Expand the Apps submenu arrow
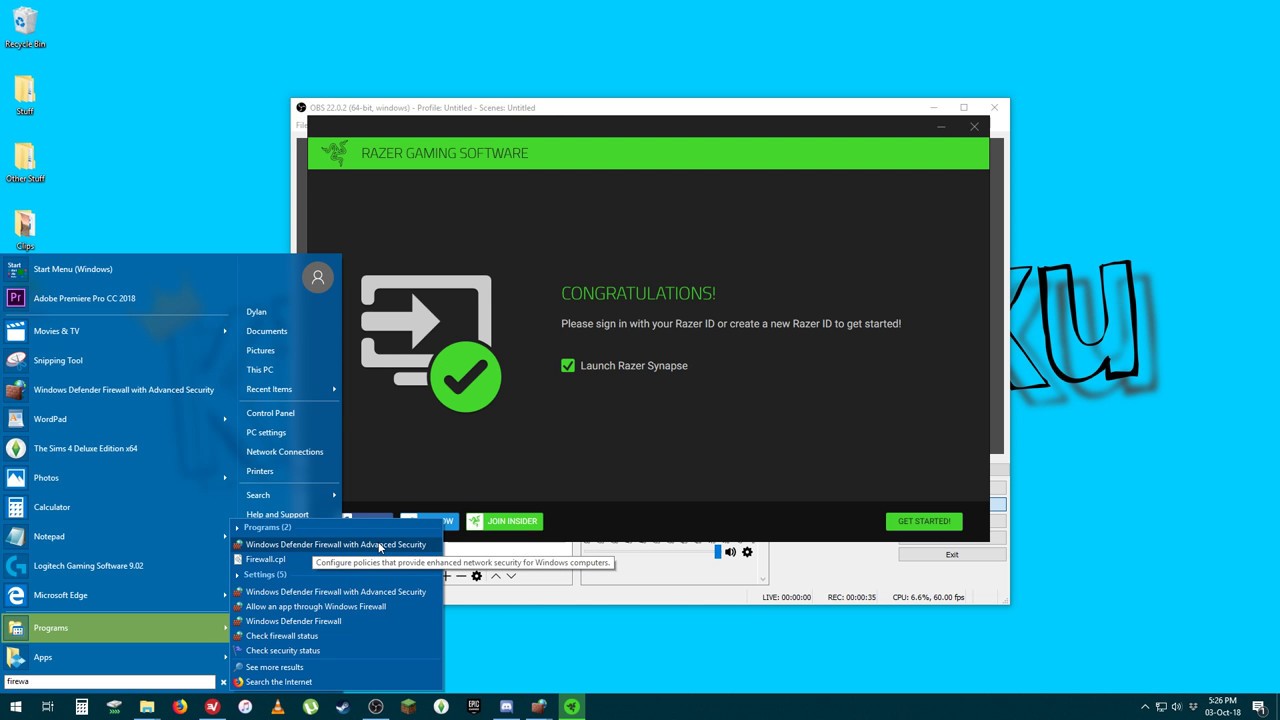Screen dimensions: 1280x720 click(225, 657)
